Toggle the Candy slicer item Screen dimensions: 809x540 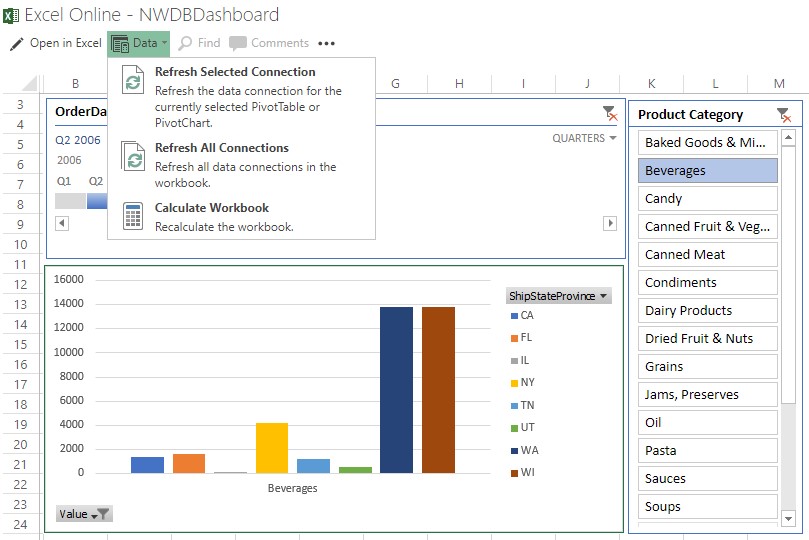pyautogui.click(x=707, y=199)
